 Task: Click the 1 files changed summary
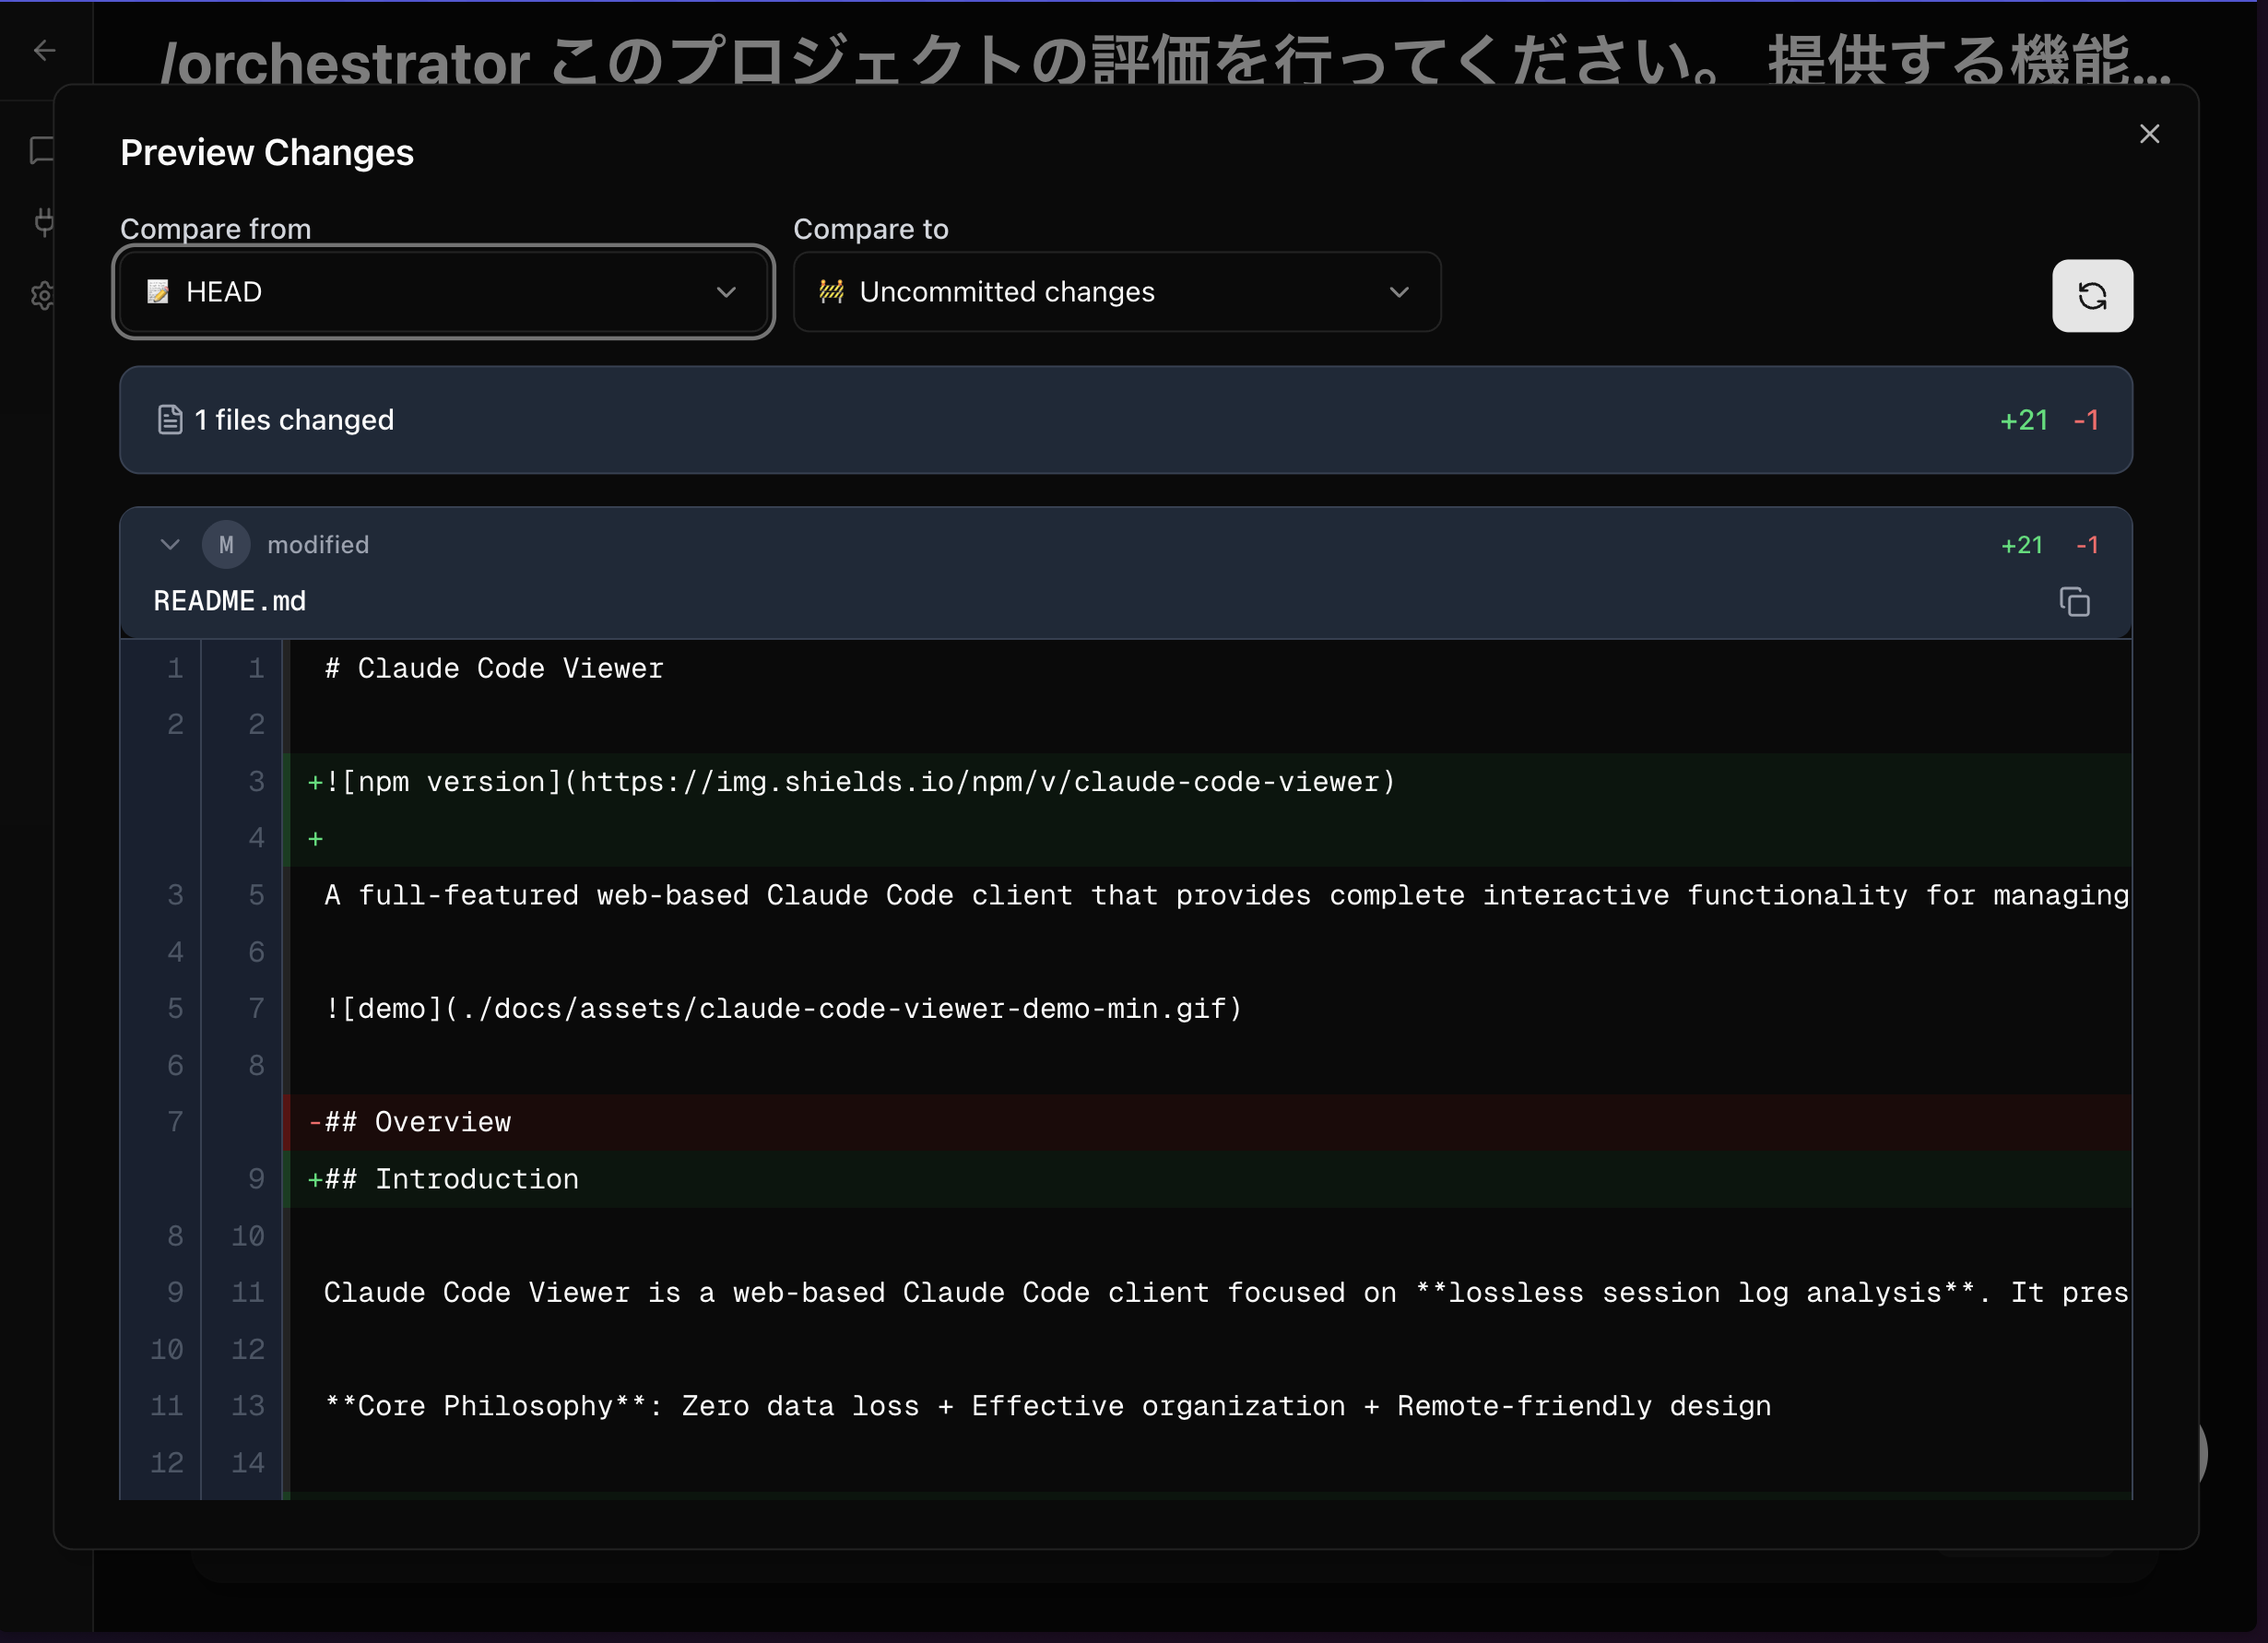294,420
